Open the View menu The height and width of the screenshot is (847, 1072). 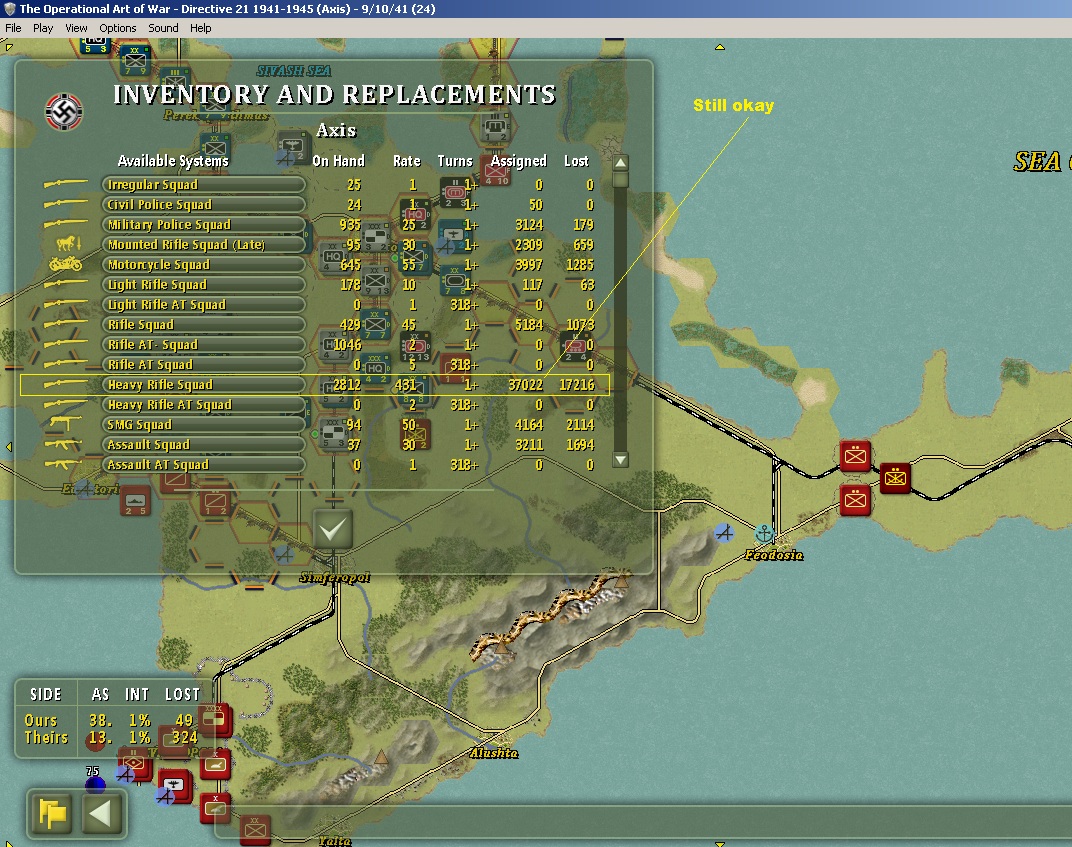pyautogui.click(x=76, y=28)
